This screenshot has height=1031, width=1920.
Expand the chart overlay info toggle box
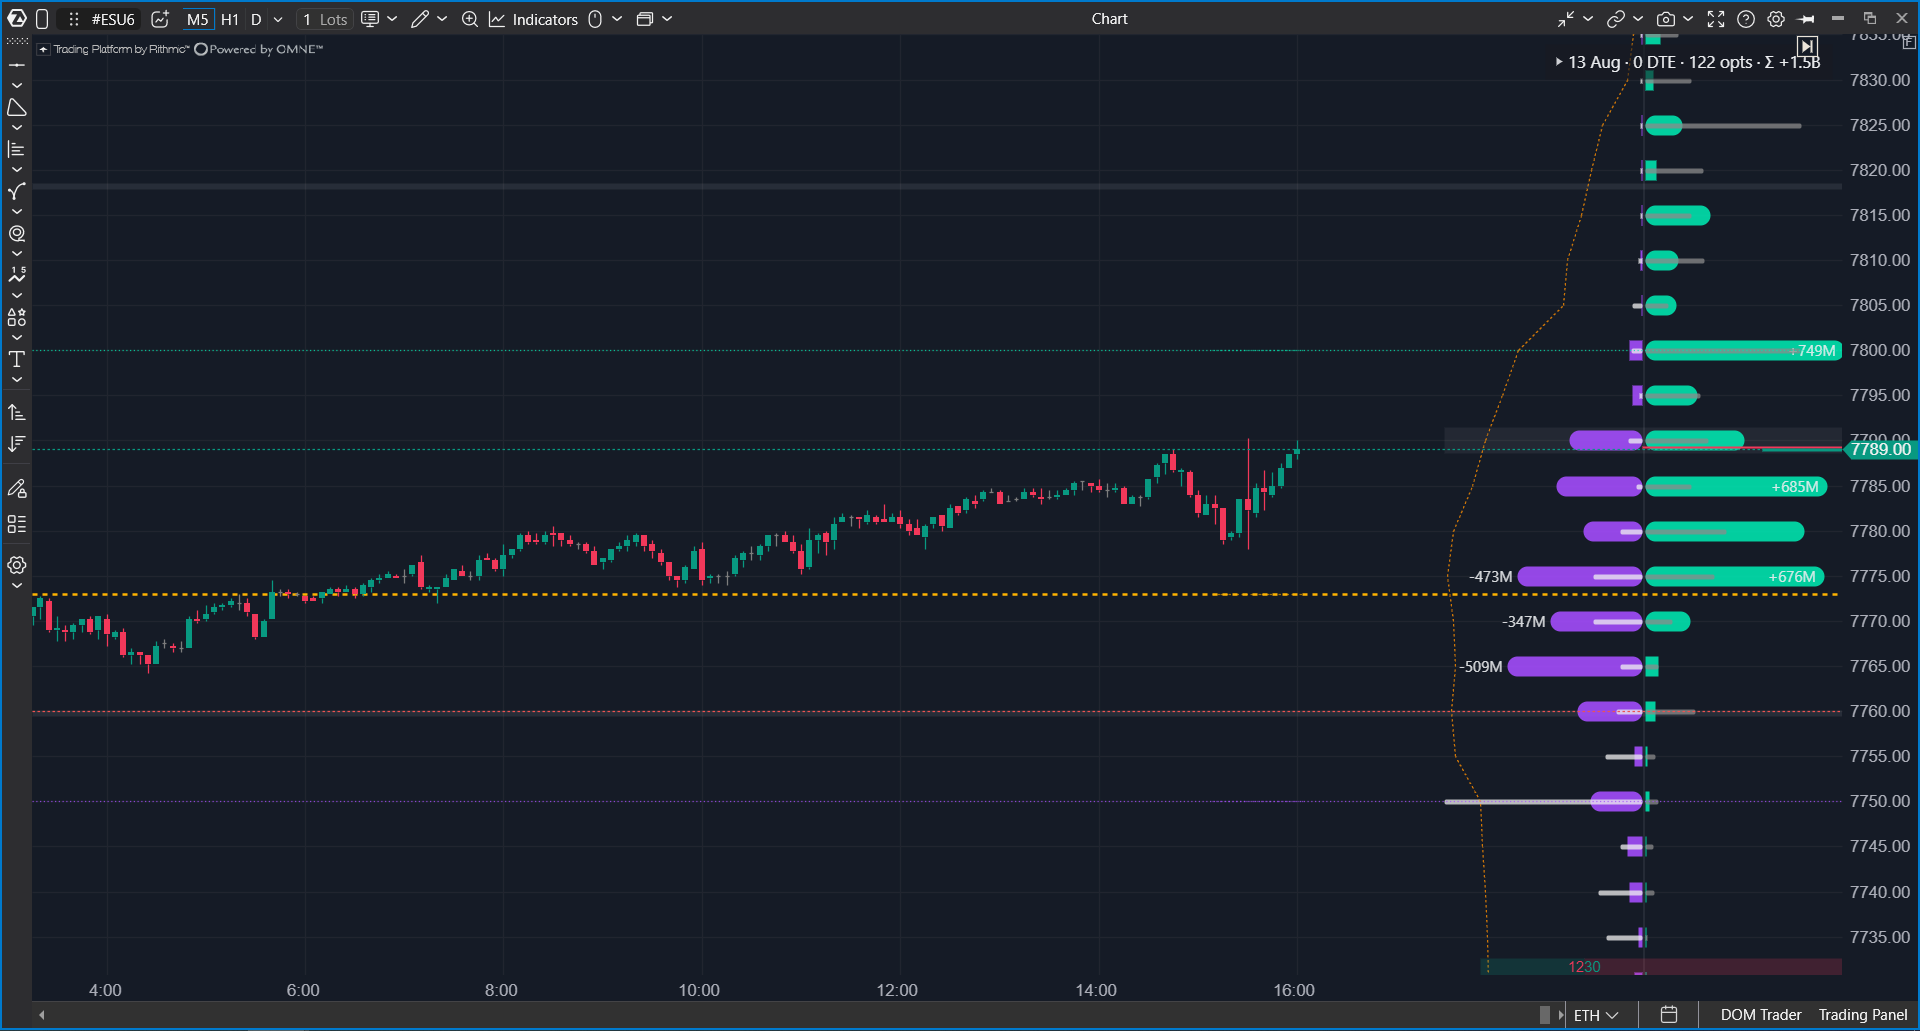(x=43, y=49)
